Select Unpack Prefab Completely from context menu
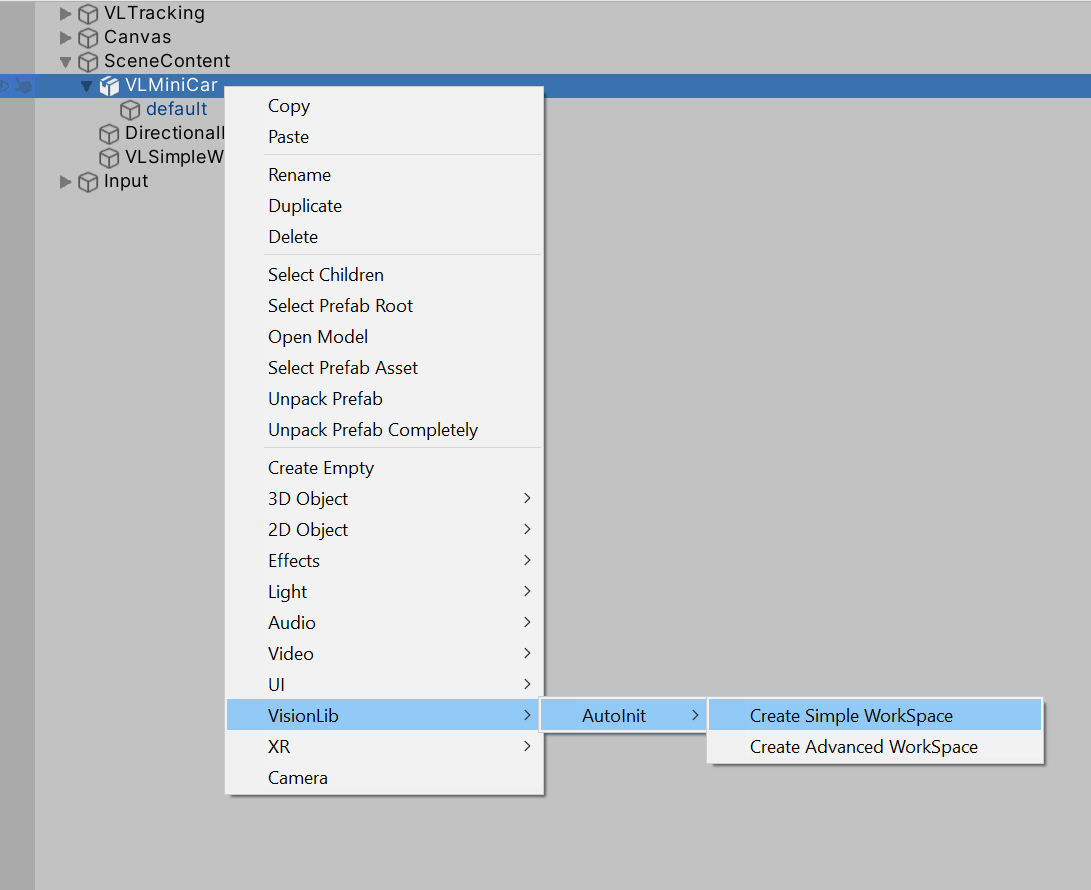Screen dimensions: 1091x890 373,430
